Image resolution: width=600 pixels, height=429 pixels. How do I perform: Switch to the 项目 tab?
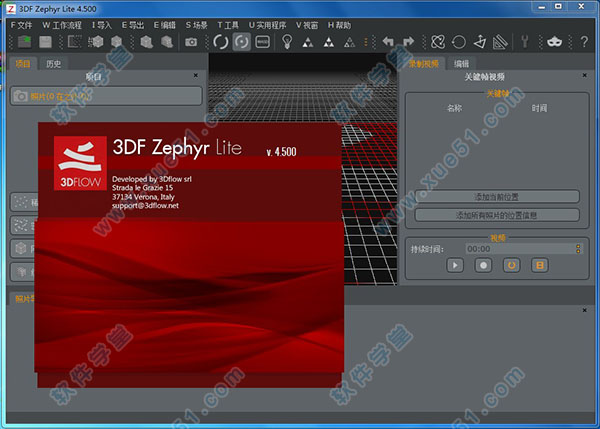(23, 64)
